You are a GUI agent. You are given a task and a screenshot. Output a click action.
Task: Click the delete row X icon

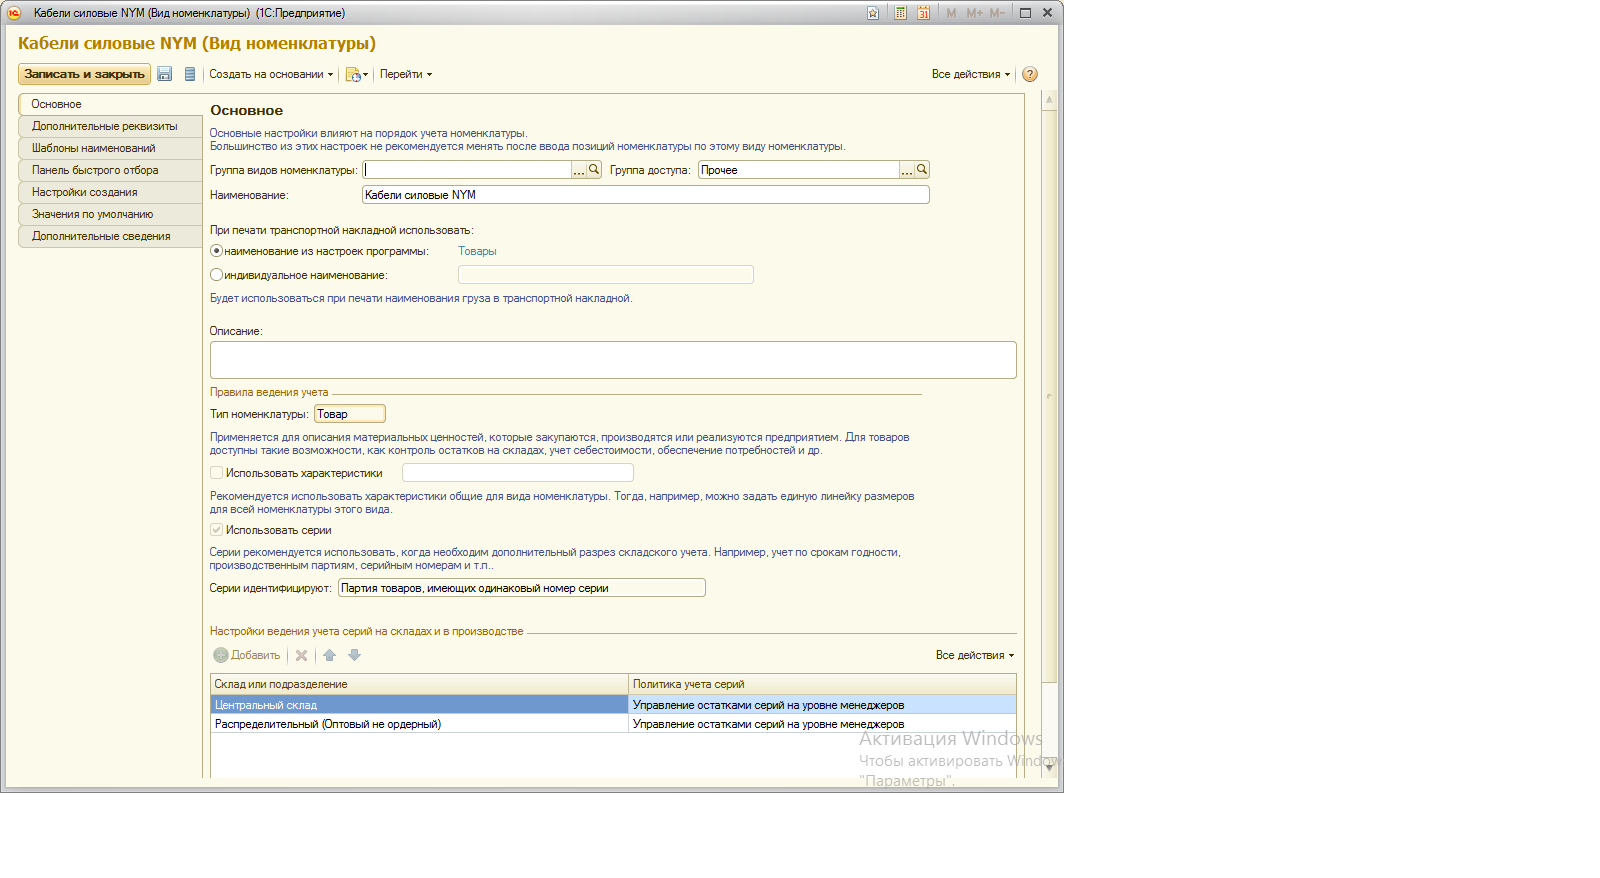tap(301, 655)
